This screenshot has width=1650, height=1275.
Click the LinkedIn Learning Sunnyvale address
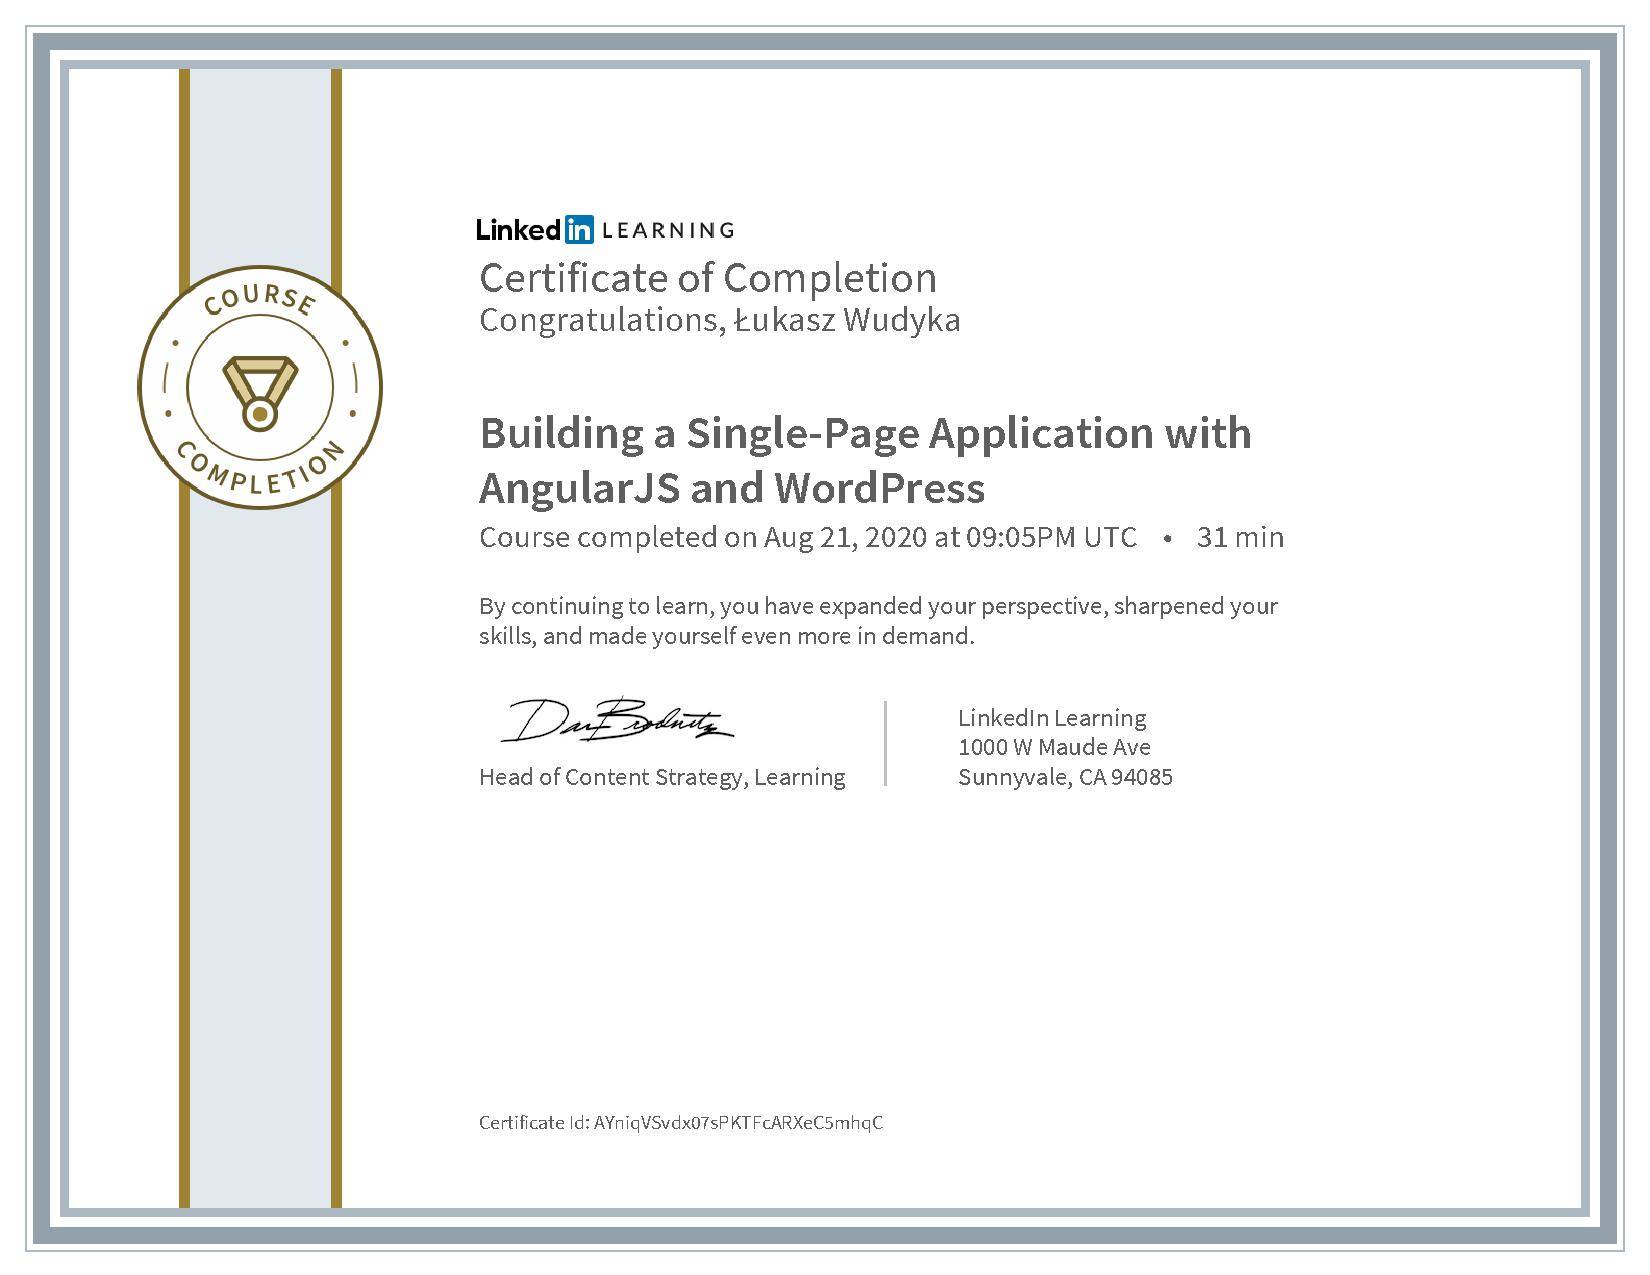tap(1067, 746)
